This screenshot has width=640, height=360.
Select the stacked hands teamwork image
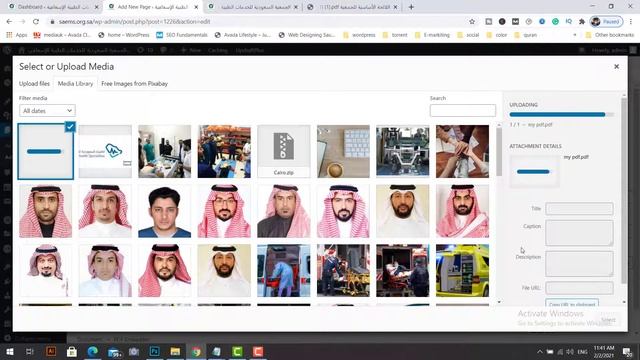coord(462,151)
